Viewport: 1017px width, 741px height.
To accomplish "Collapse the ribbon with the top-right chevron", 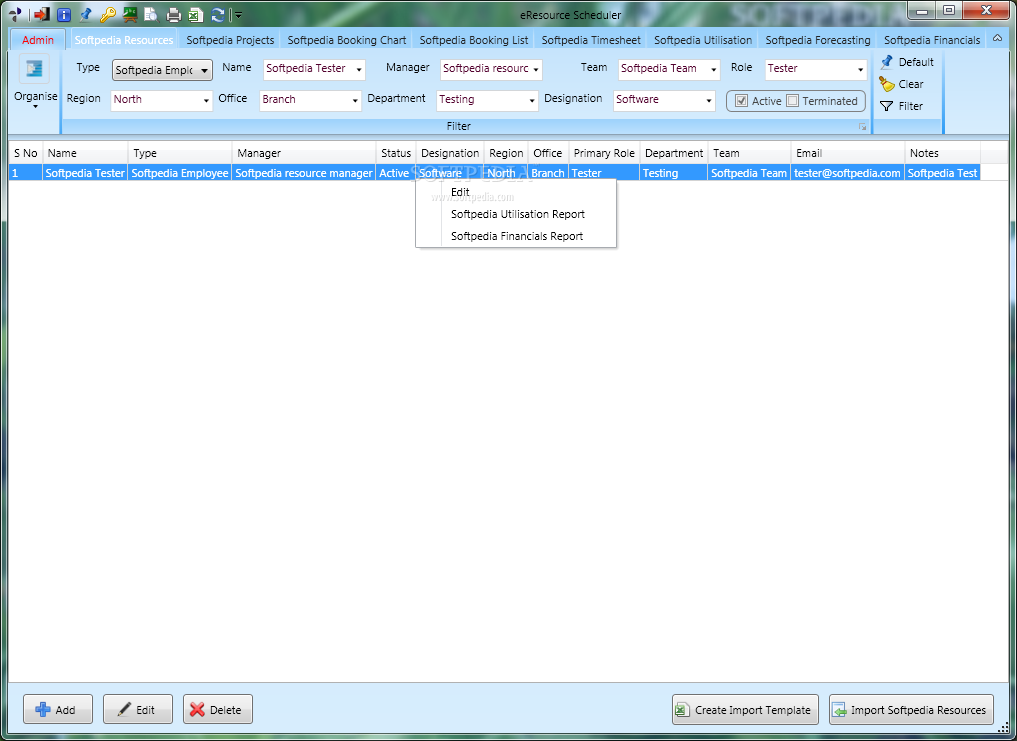I will (998, 39).
